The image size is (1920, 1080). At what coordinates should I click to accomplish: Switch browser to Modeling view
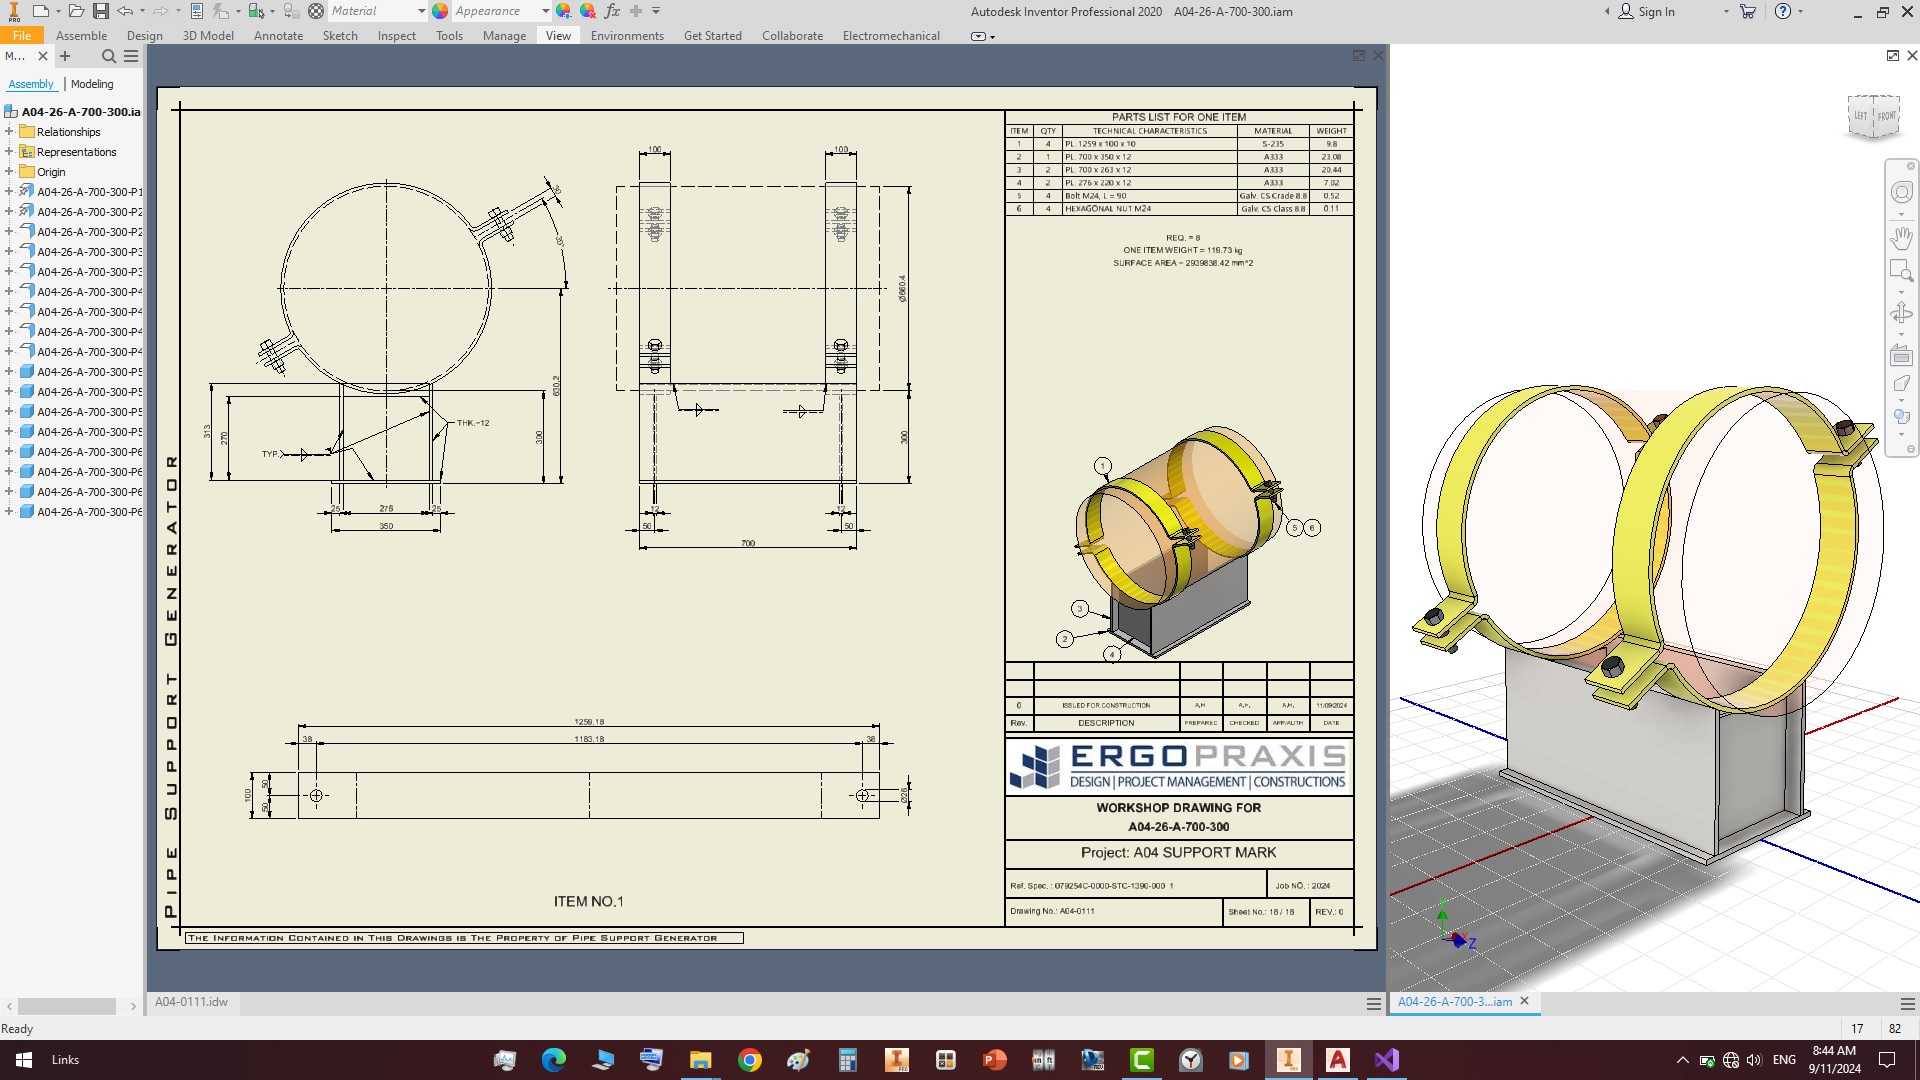coord(92,84)
